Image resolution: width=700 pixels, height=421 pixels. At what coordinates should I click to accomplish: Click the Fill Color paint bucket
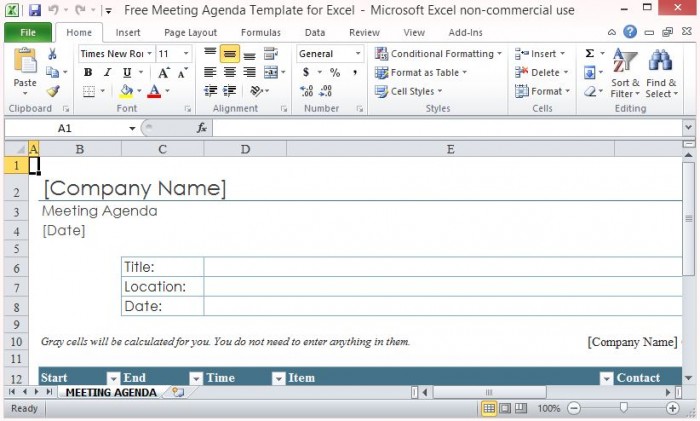click(x=126, y=91)
